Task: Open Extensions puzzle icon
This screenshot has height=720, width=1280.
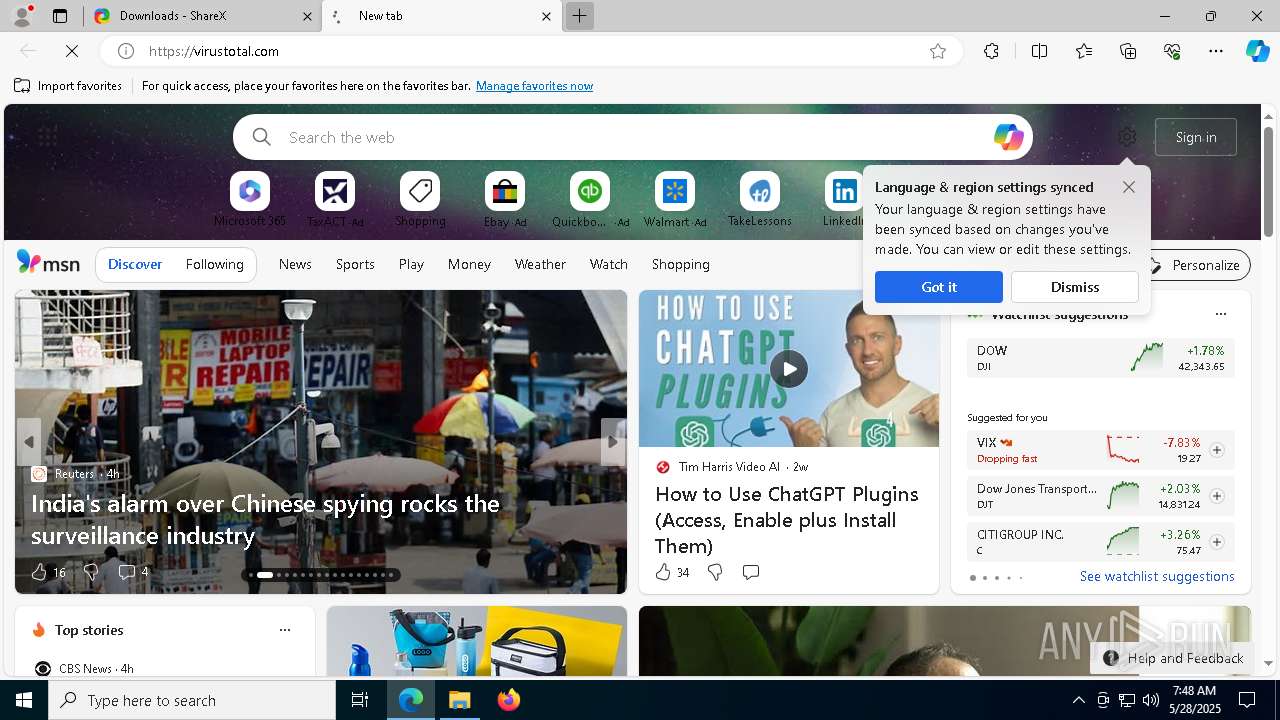Action: (991, 51)
